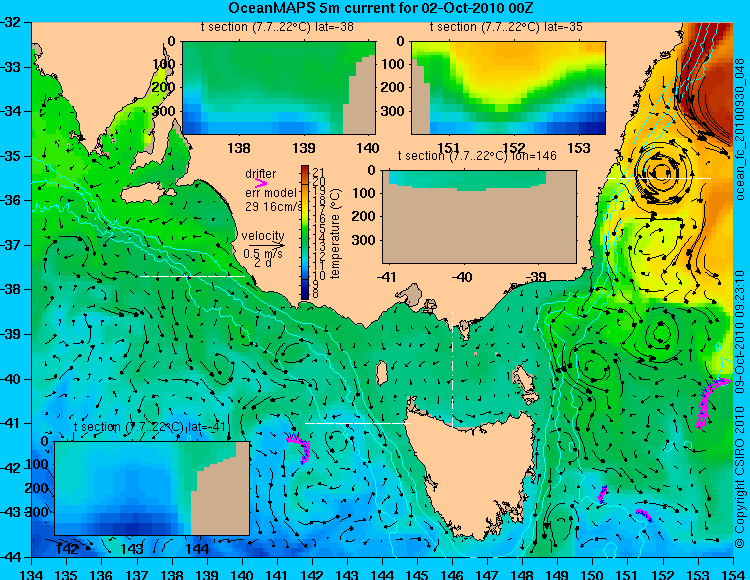Click the 'temperature (°C)' colour bar label
This screenshot has width=750, height=580.
point(335,233)
